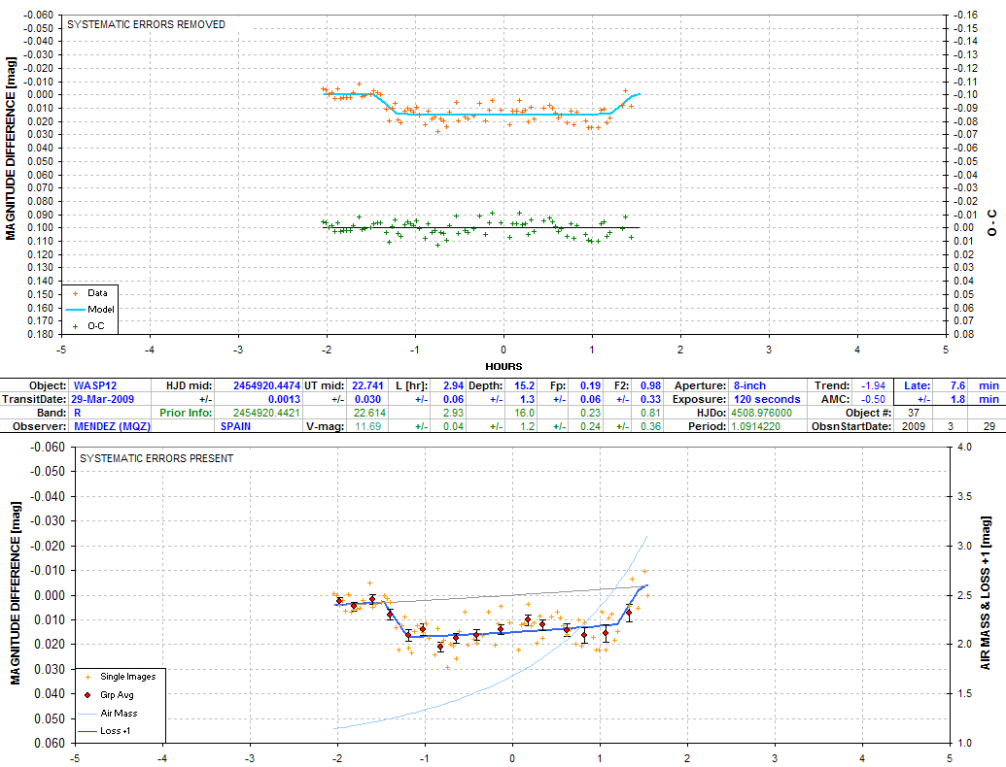Select the prior UT value '22.614'

(x=368, y=413)
